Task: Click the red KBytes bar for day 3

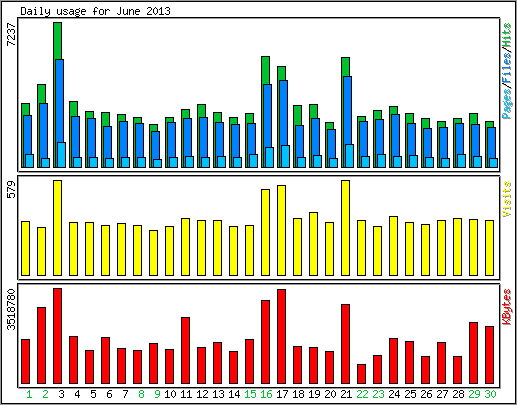Action: pyautogui.click(x=57, y=336)
